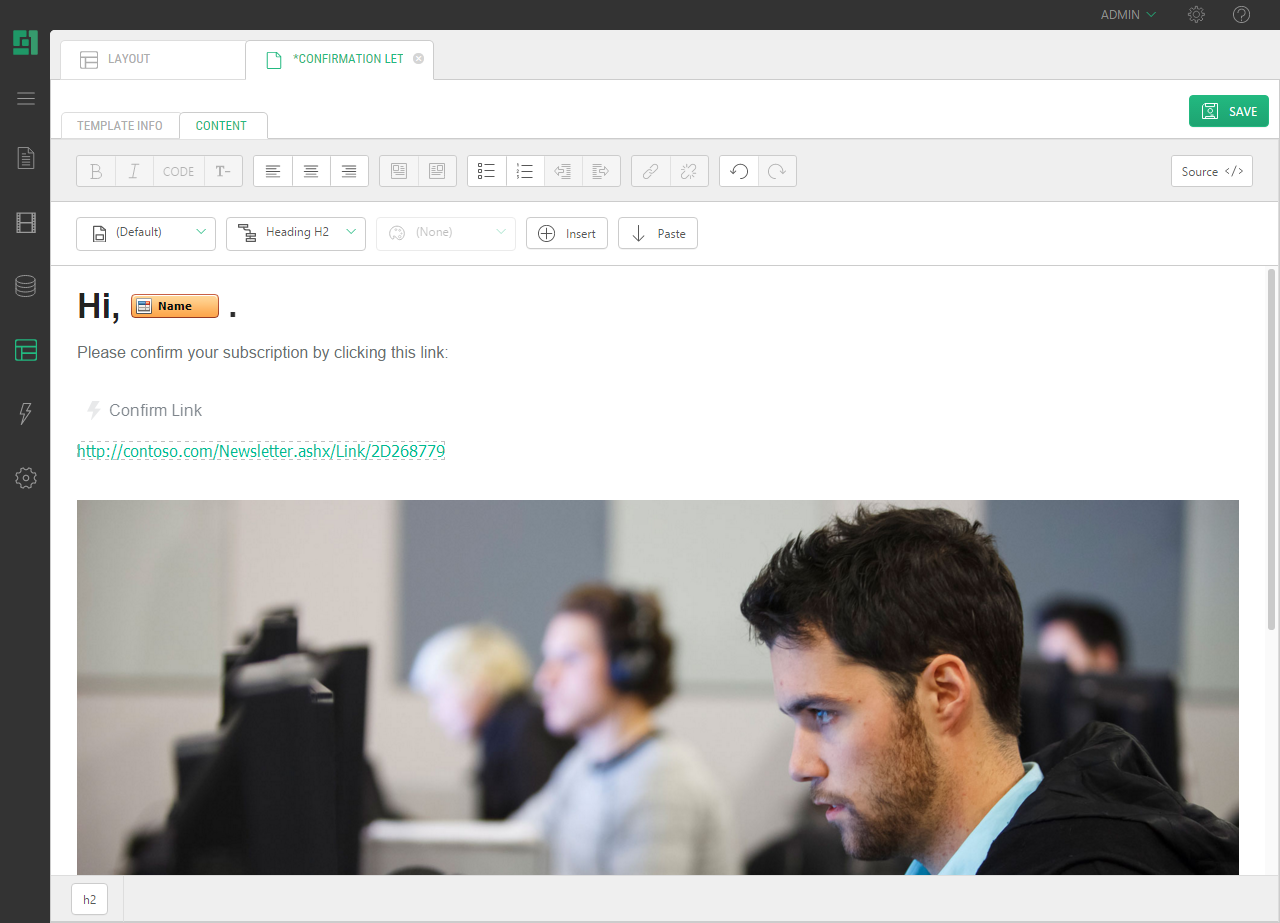The image size is (1280, 923).
Task: Insert a bulleted list
Action: (x=487, y=171)
